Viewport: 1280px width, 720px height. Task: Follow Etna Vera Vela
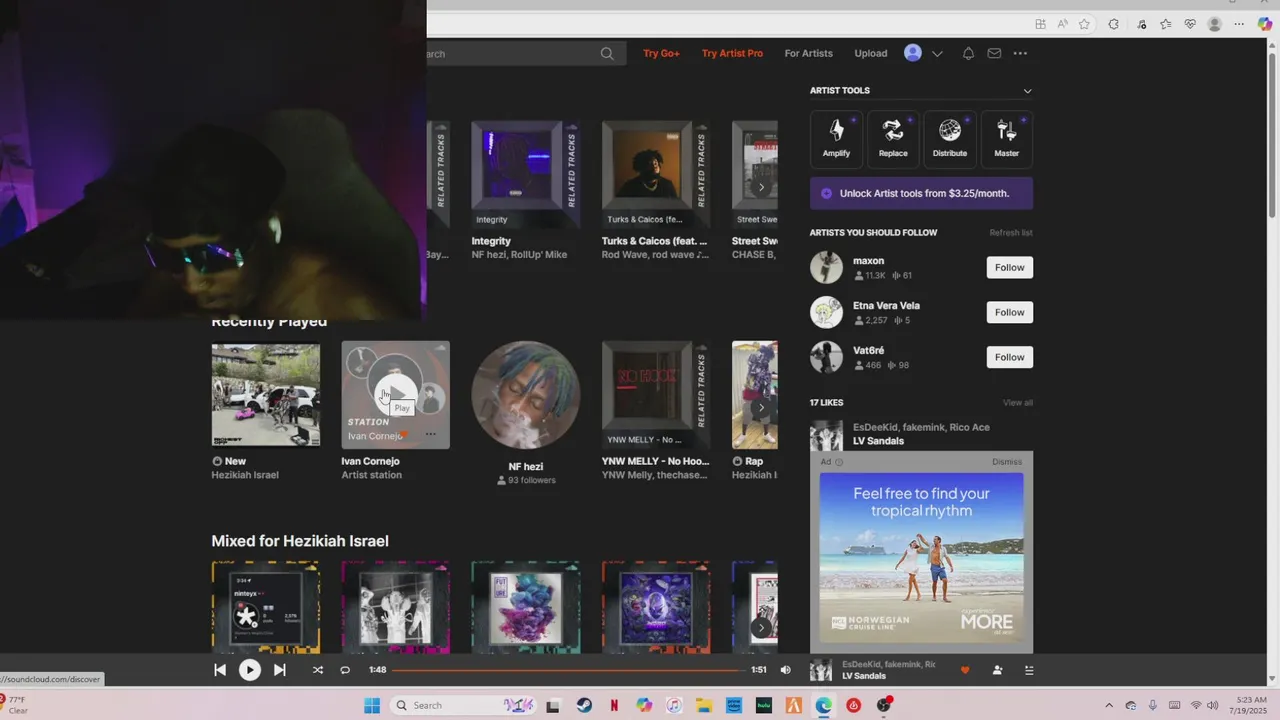coord(1009,312)
